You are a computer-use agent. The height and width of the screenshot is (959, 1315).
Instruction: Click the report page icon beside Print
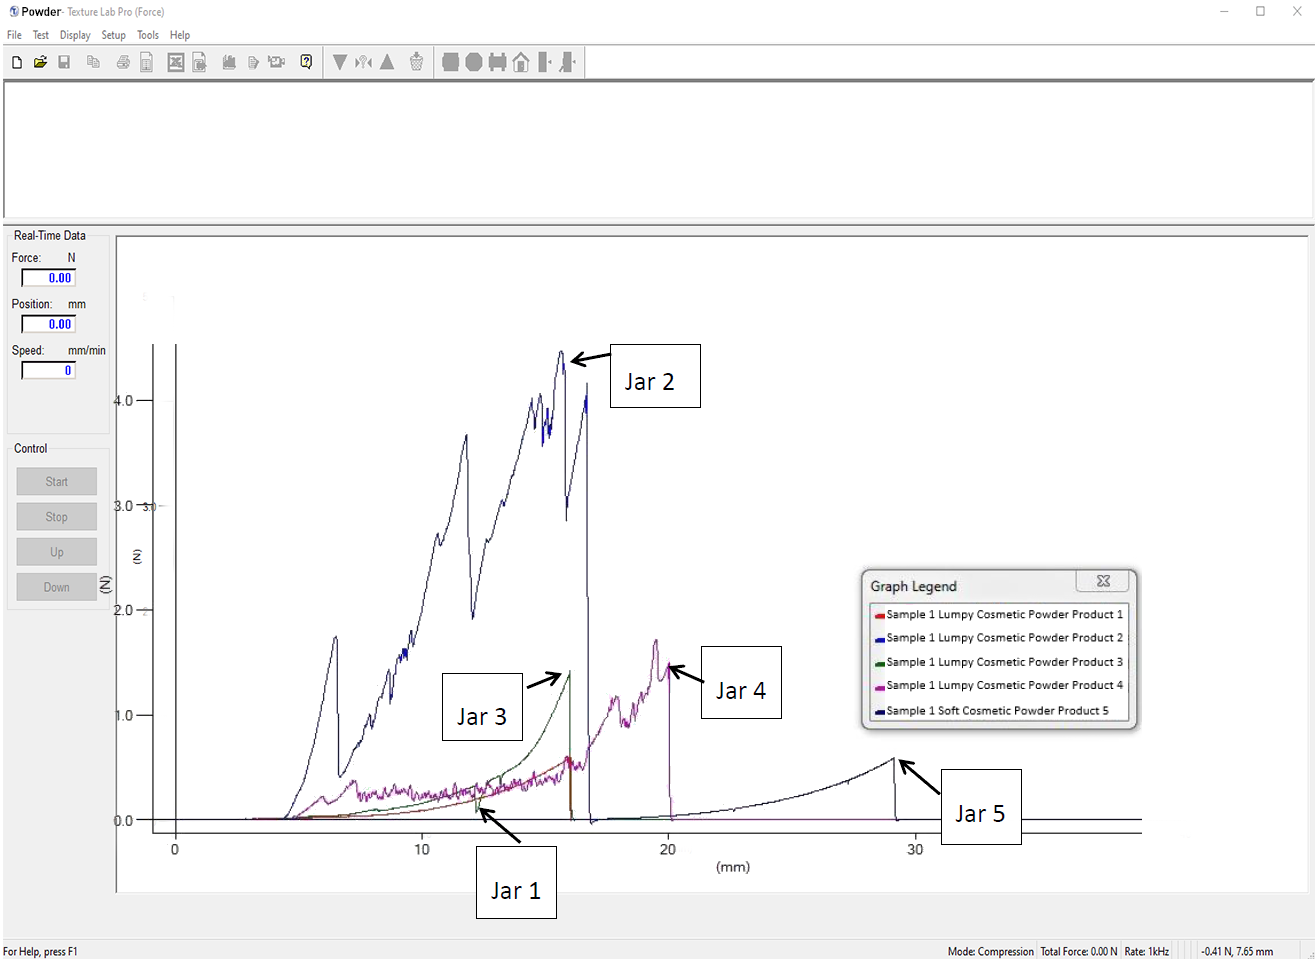(x=146, y=63)
